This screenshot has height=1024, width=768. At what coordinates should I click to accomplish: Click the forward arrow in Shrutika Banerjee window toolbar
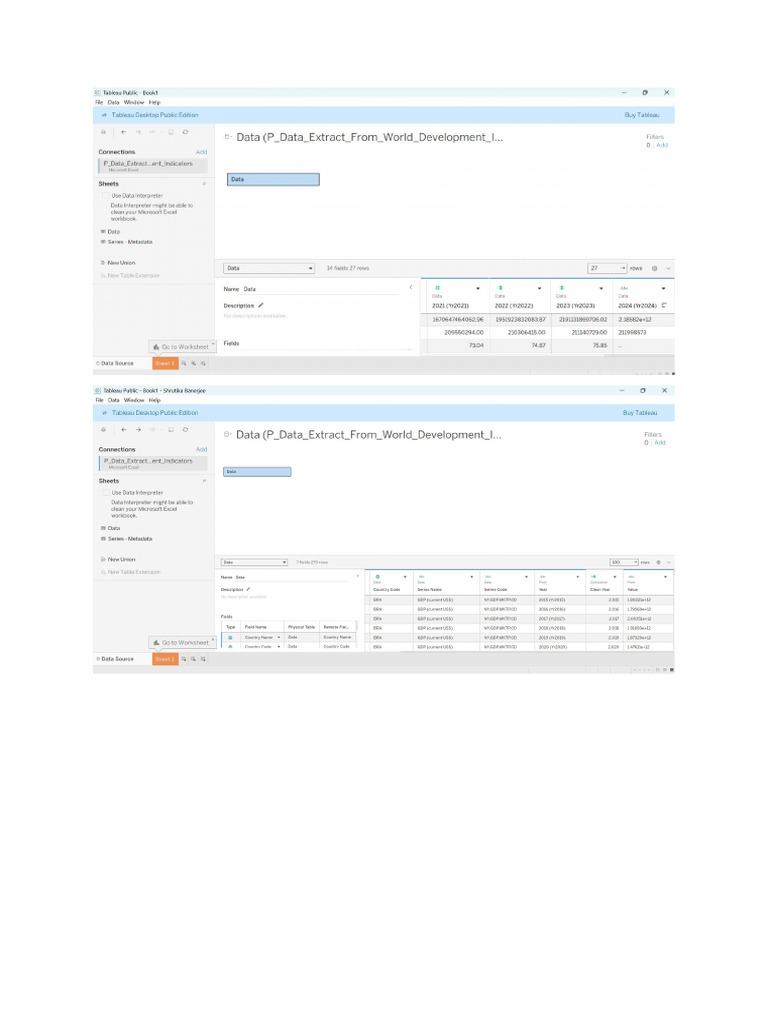click(138, 430)
